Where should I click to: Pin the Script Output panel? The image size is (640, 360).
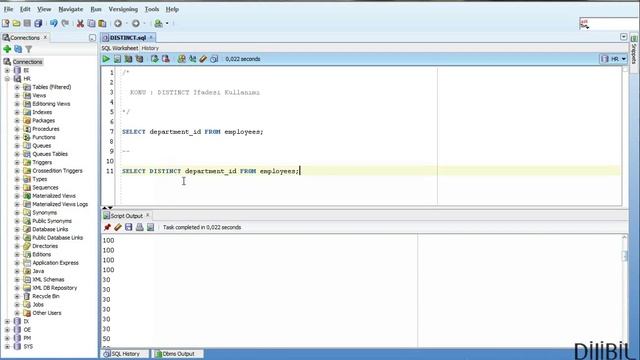(x=107, y=227)
